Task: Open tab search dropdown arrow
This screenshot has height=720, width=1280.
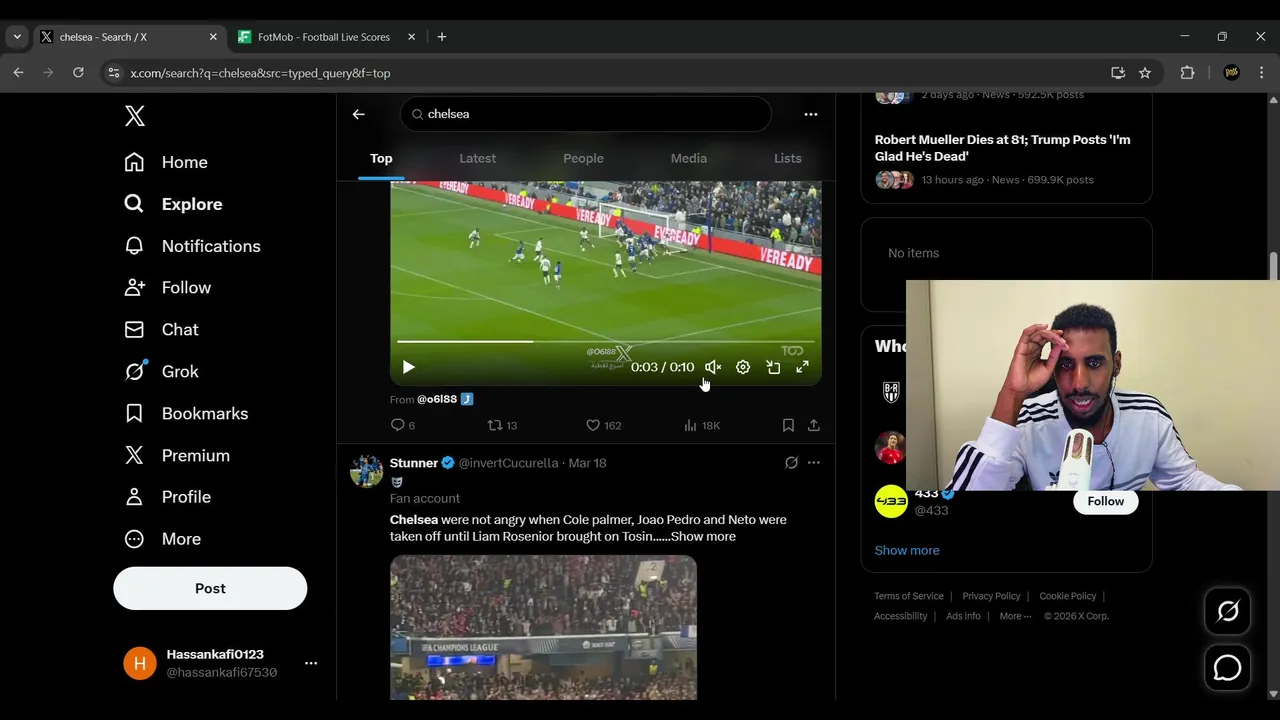Action: click(x=17, y=37)
